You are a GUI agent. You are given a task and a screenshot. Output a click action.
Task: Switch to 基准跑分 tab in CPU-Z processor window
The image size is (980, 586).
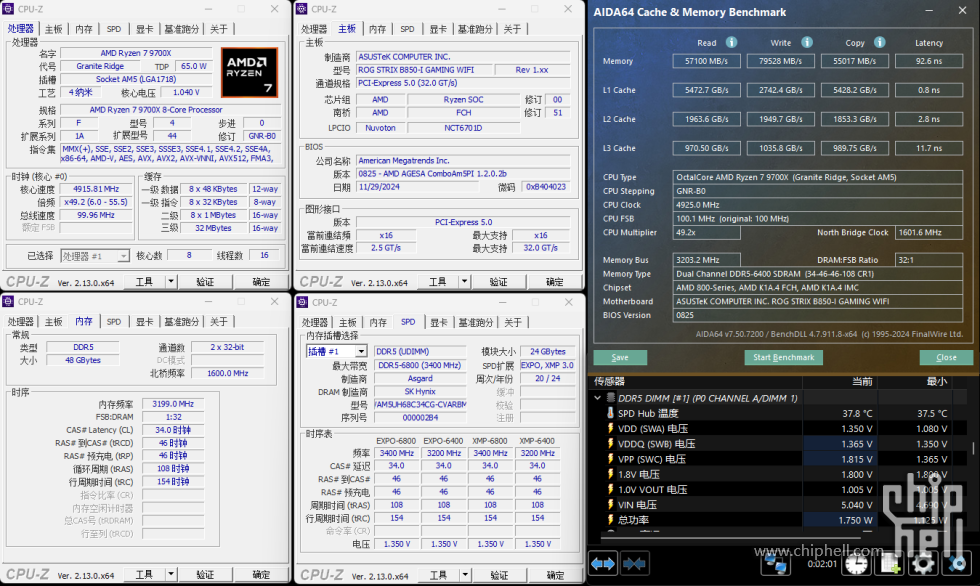click(181, 29)
